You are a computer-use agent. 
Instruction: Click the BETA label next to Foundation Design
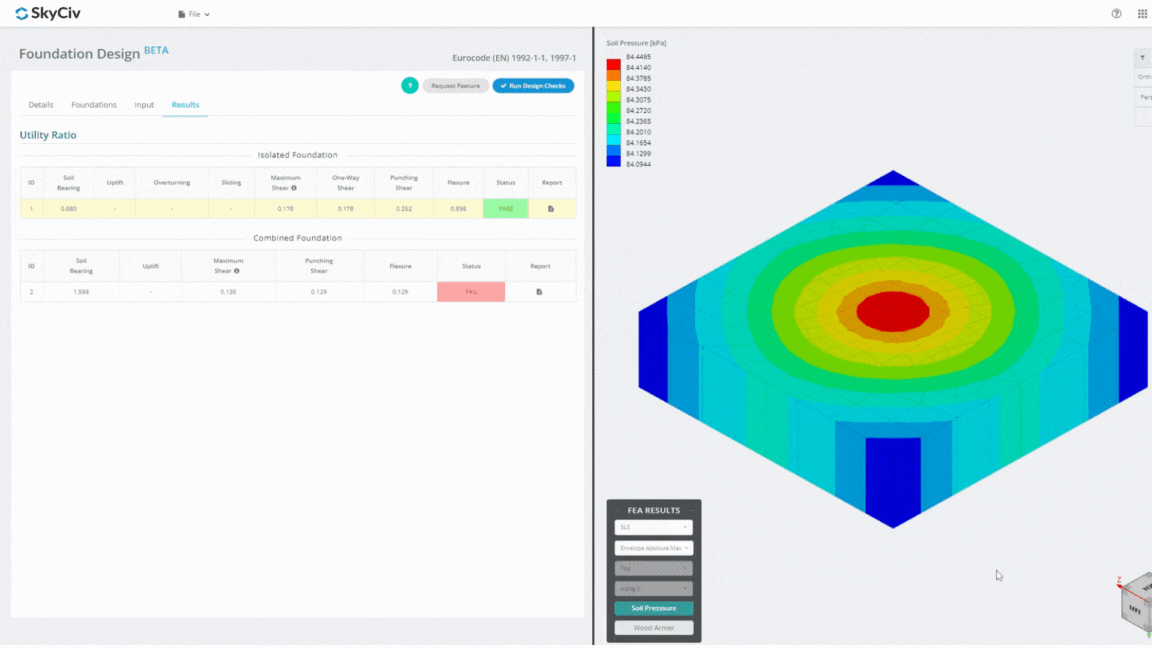(156, 50)
